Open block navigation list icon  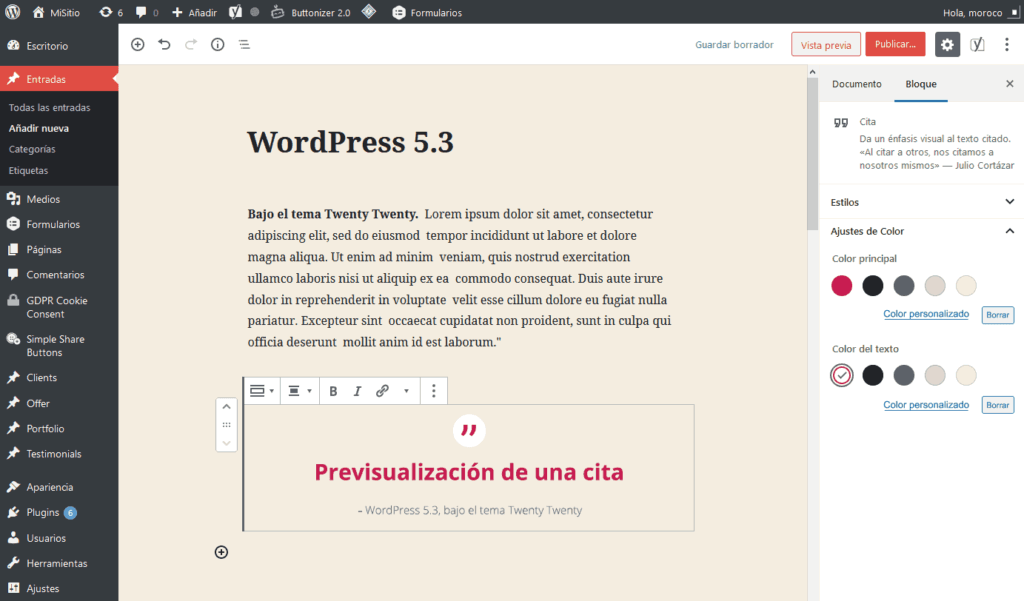[x=244, y=45]
